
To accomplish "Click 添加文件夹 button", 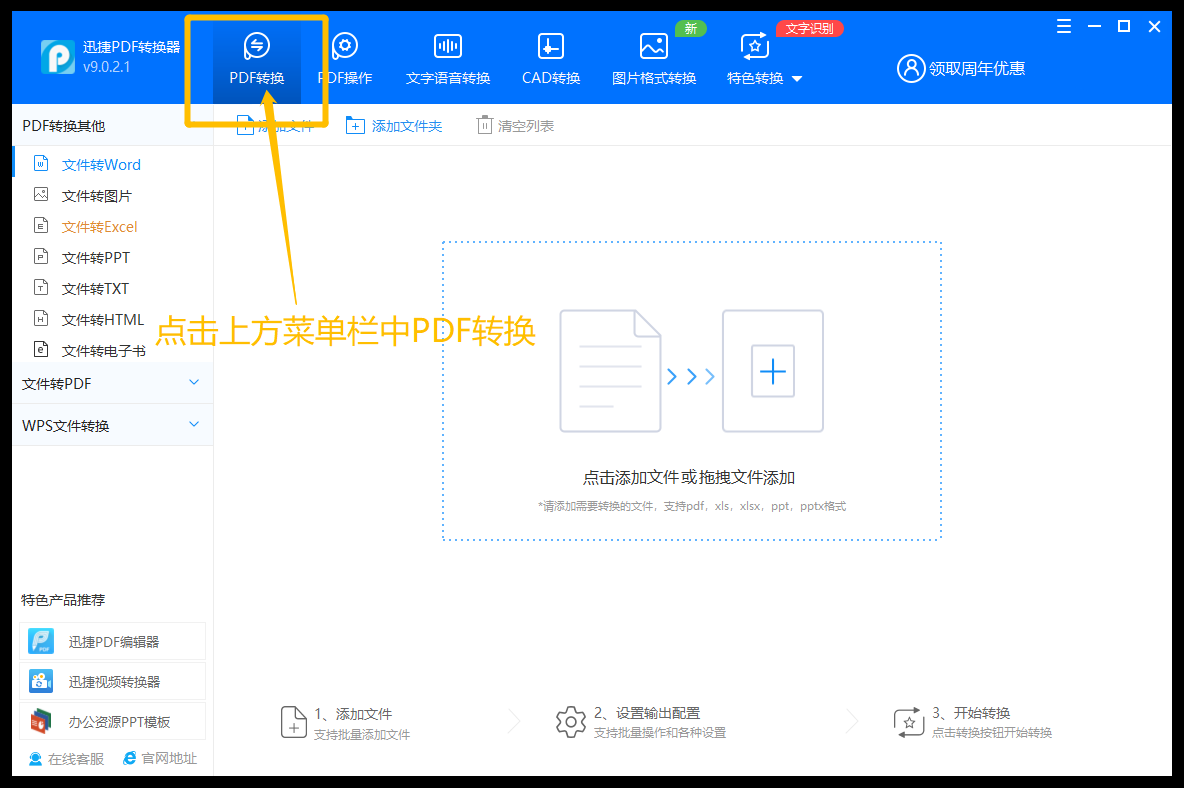I will (x=394, y=126).
